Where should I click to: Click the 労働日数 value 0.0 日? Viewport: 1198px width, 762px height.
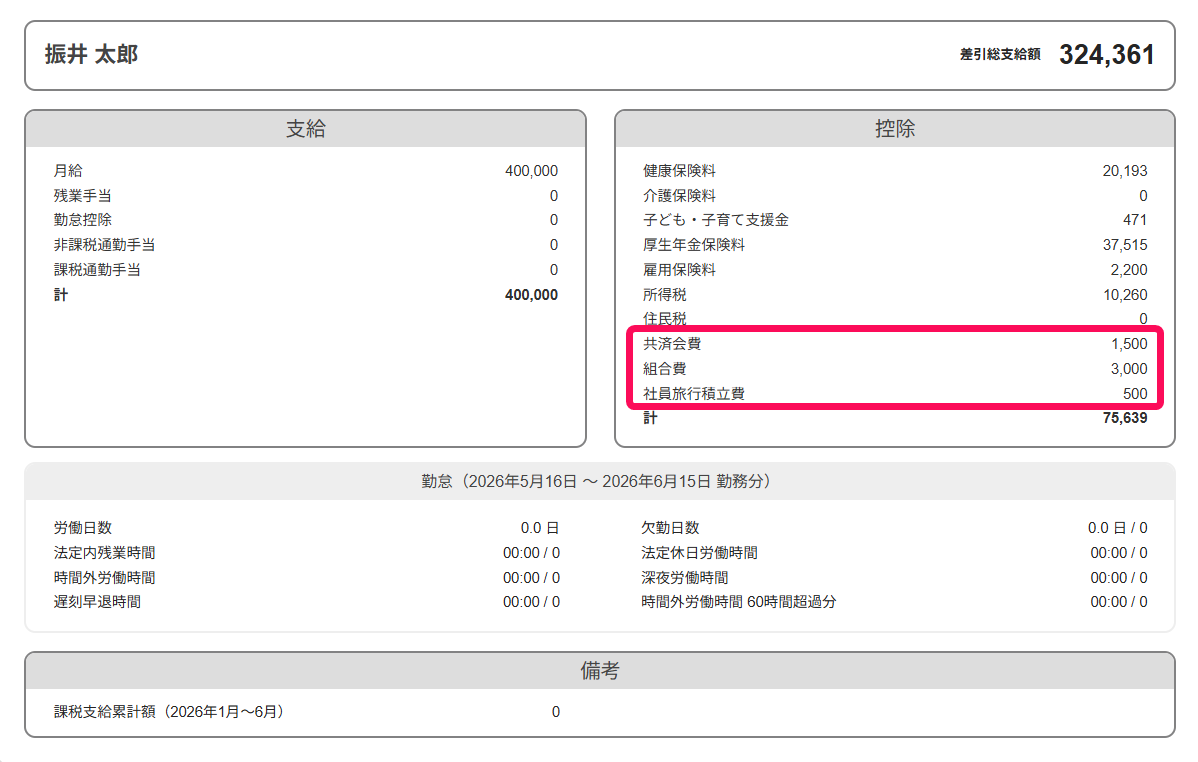coord(539,528)
